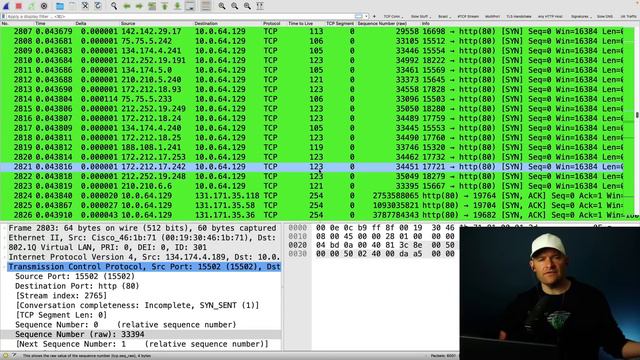The image size is (640, 360).
Task: Select the Source Port: 15502 field
Action: coord(75,276)
